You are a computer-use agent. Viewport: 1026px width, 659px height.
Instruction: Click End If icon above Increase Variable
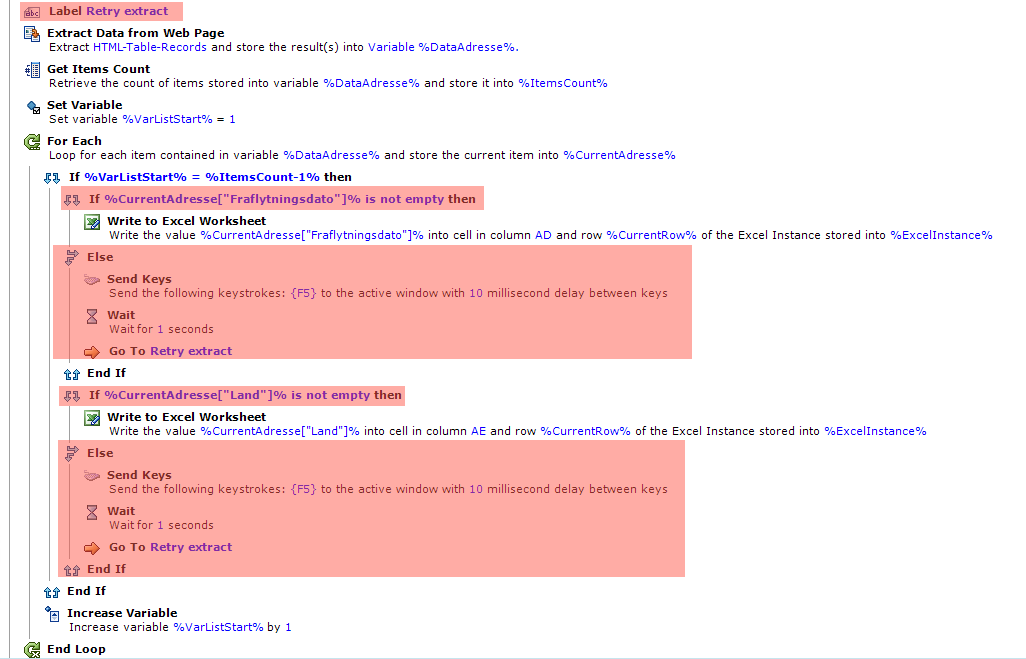(52, 592)
